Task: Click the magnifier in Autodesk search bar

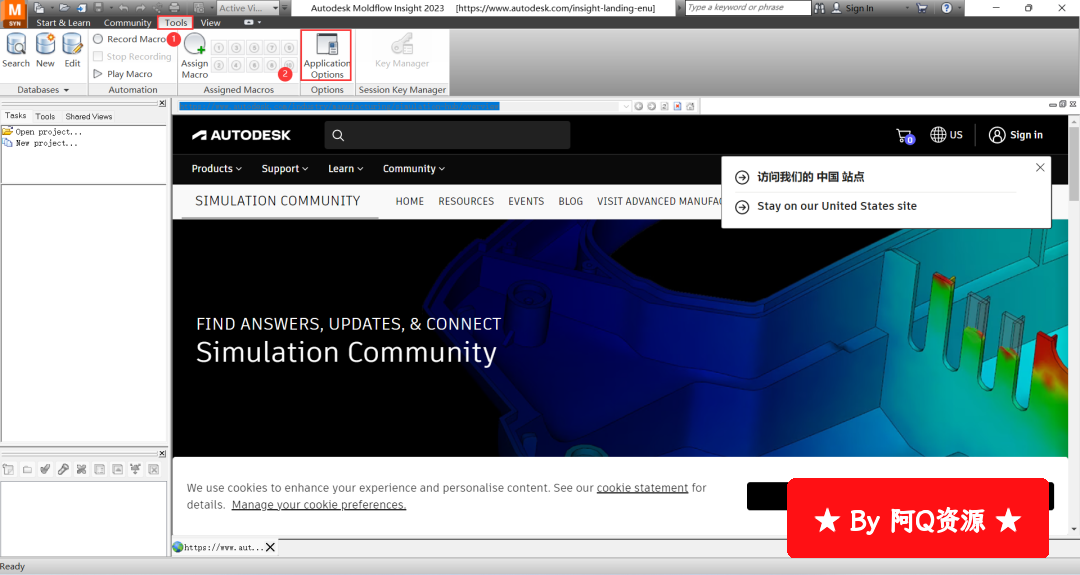Action: click(x=338, y=136)
